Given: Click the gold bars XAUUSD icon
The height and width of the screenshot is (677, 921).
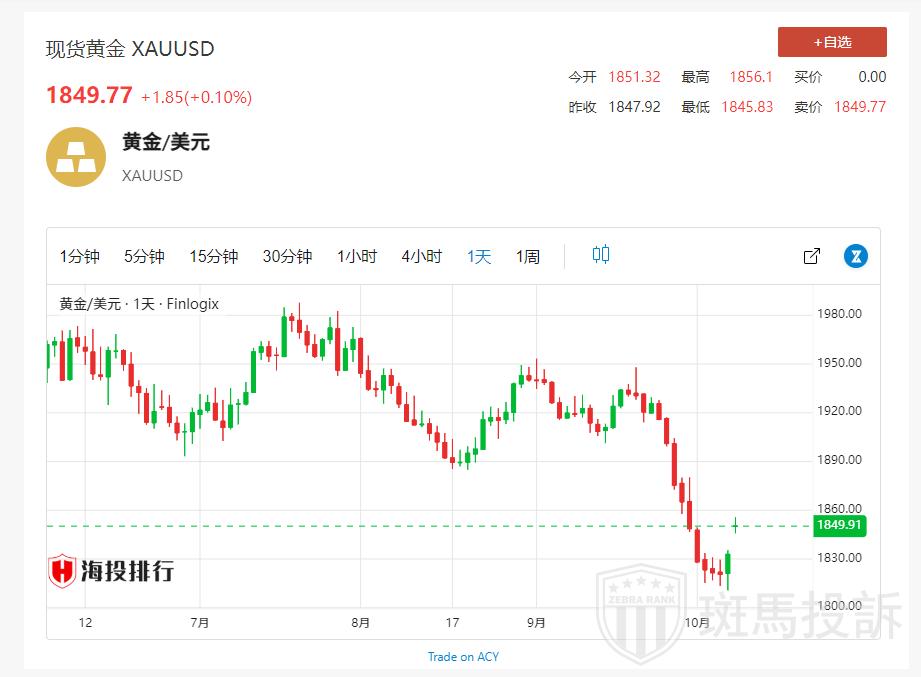Looking at the screenshot, I should [x=76, y=157].
